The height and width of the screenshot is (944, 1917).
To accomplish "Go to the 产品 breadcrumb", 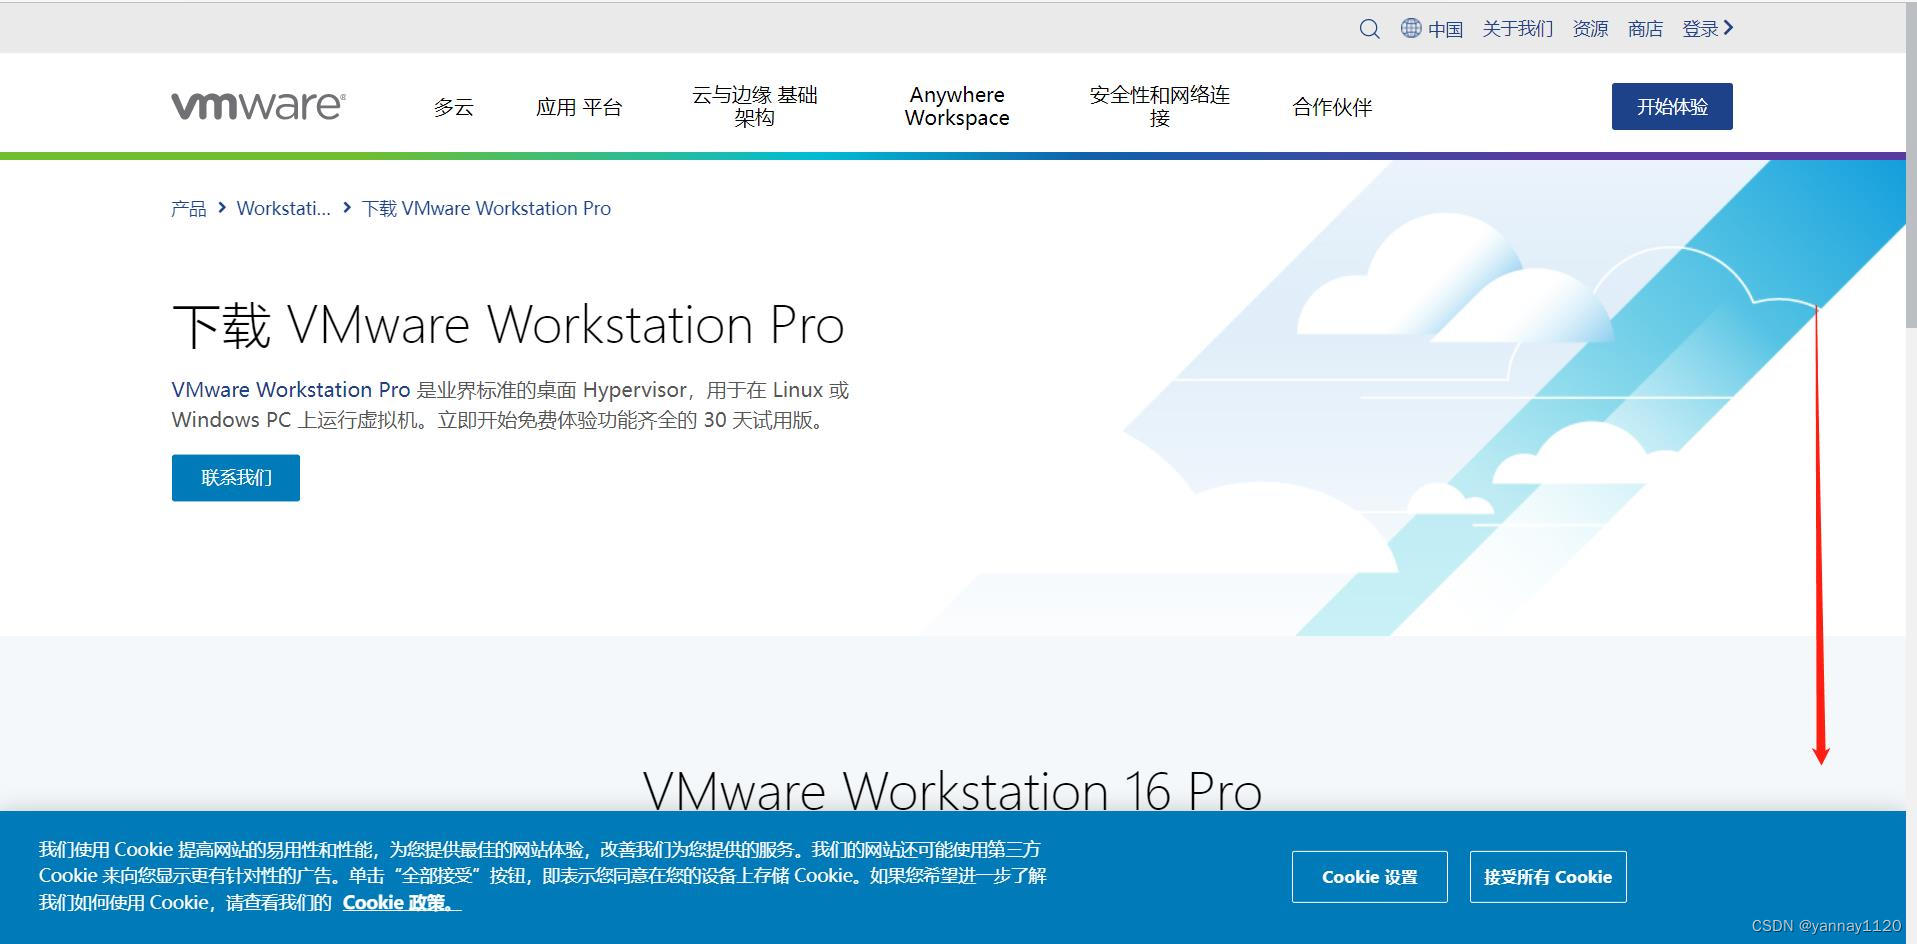I will click(189, 208).
